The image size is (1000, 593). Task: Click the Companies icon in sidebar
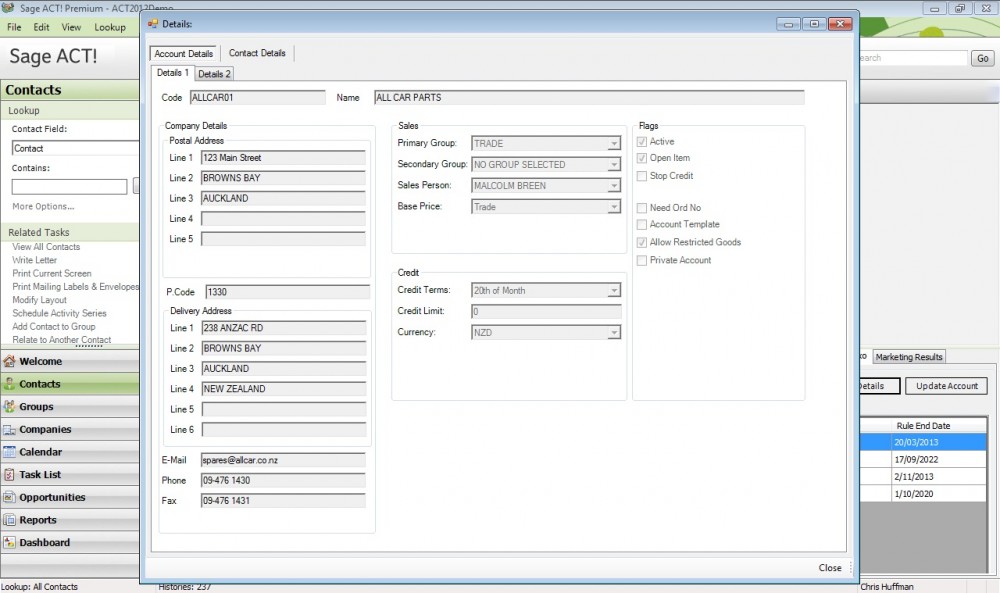(9, 430)
